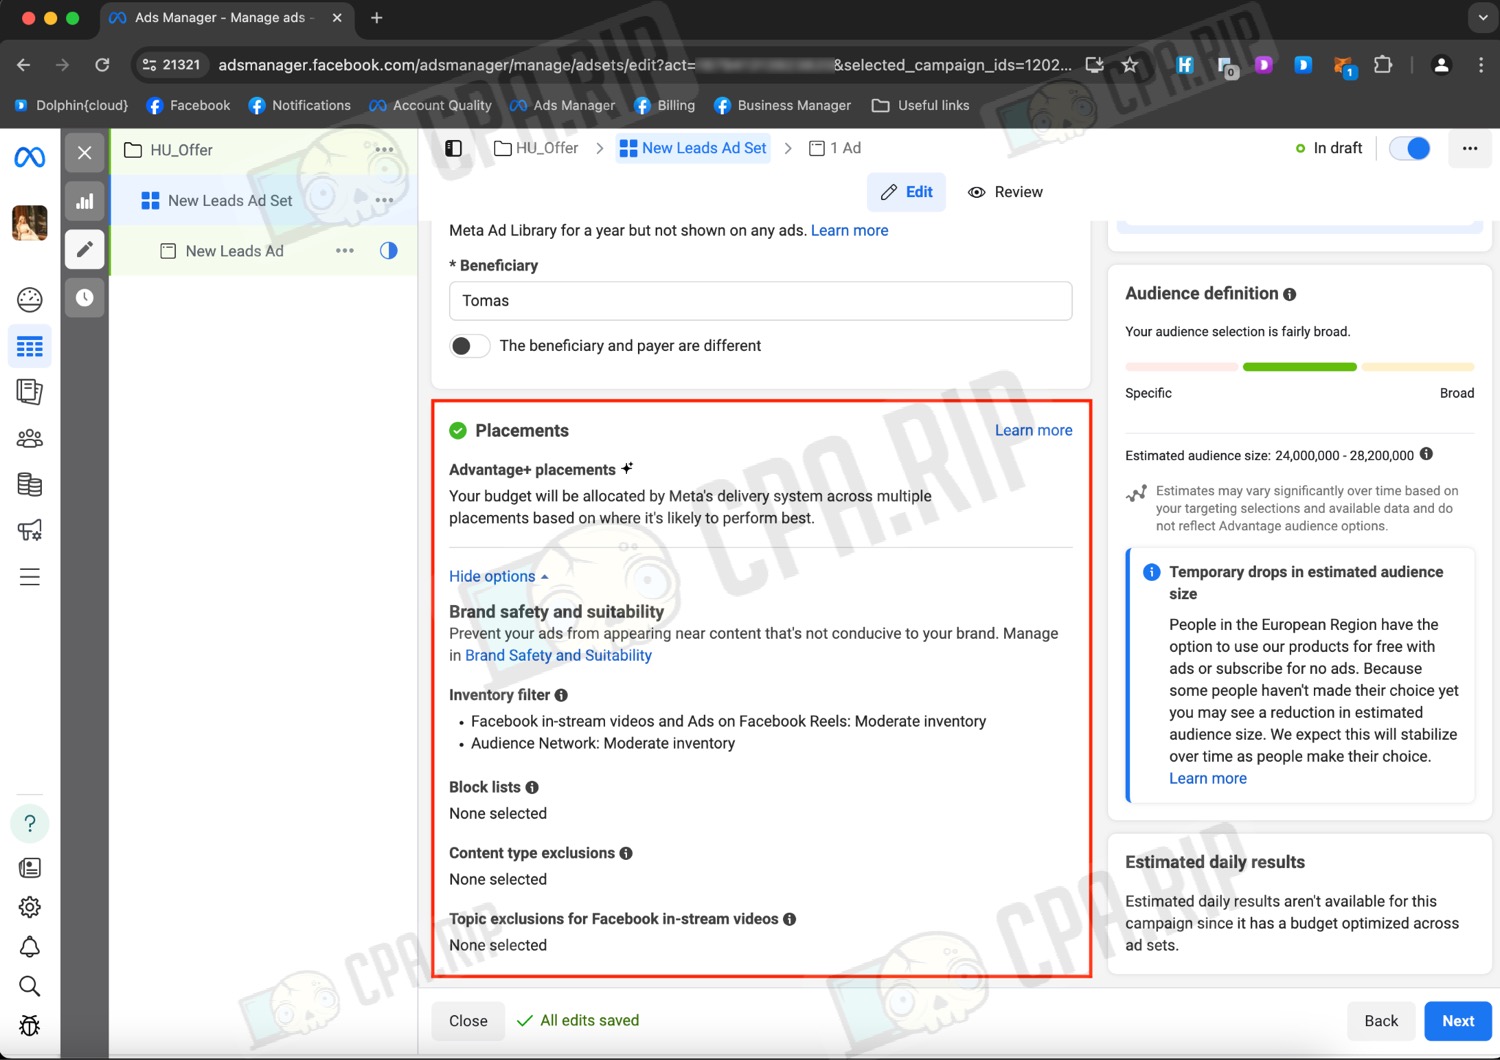
Task: Click Estimated audience size info icon
Action: point(1427,454)
